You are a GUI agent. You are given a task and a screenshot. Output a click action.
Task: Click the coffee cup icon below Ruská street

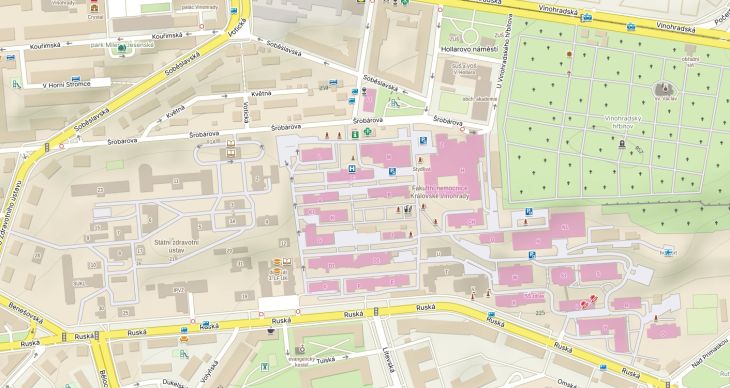[270, 331]
